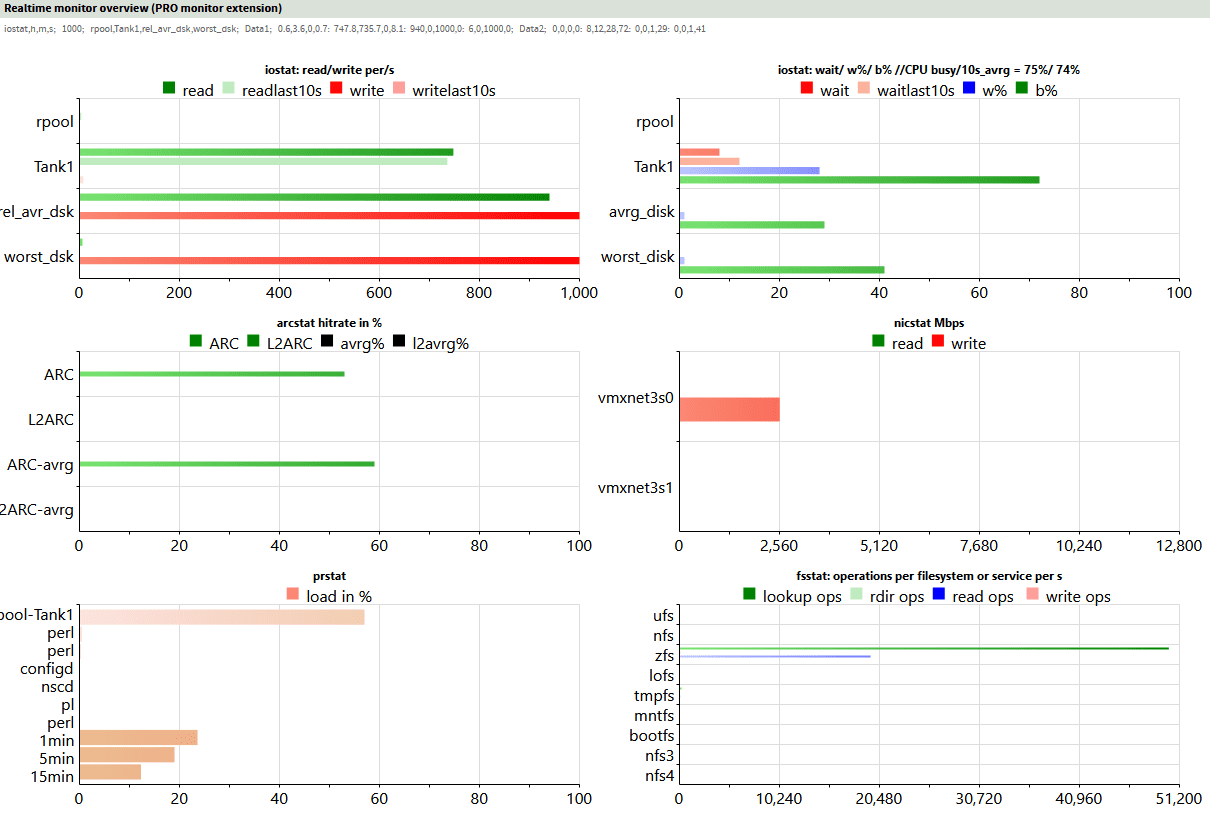This screenshot has width=1210, height=814.
Task: Click the Tank1 light green readlast10s bar
Action: 263,161
